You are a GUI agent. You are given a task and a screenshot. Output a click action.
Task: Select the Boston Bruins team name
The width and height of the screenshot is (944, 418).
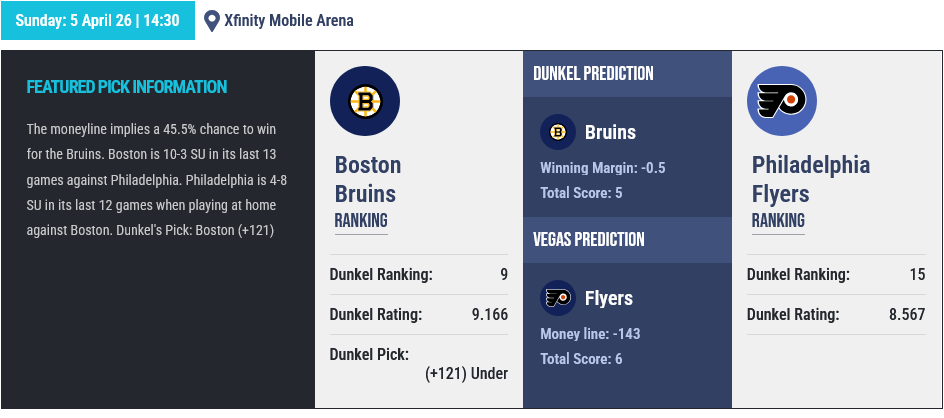pos(367,179)
